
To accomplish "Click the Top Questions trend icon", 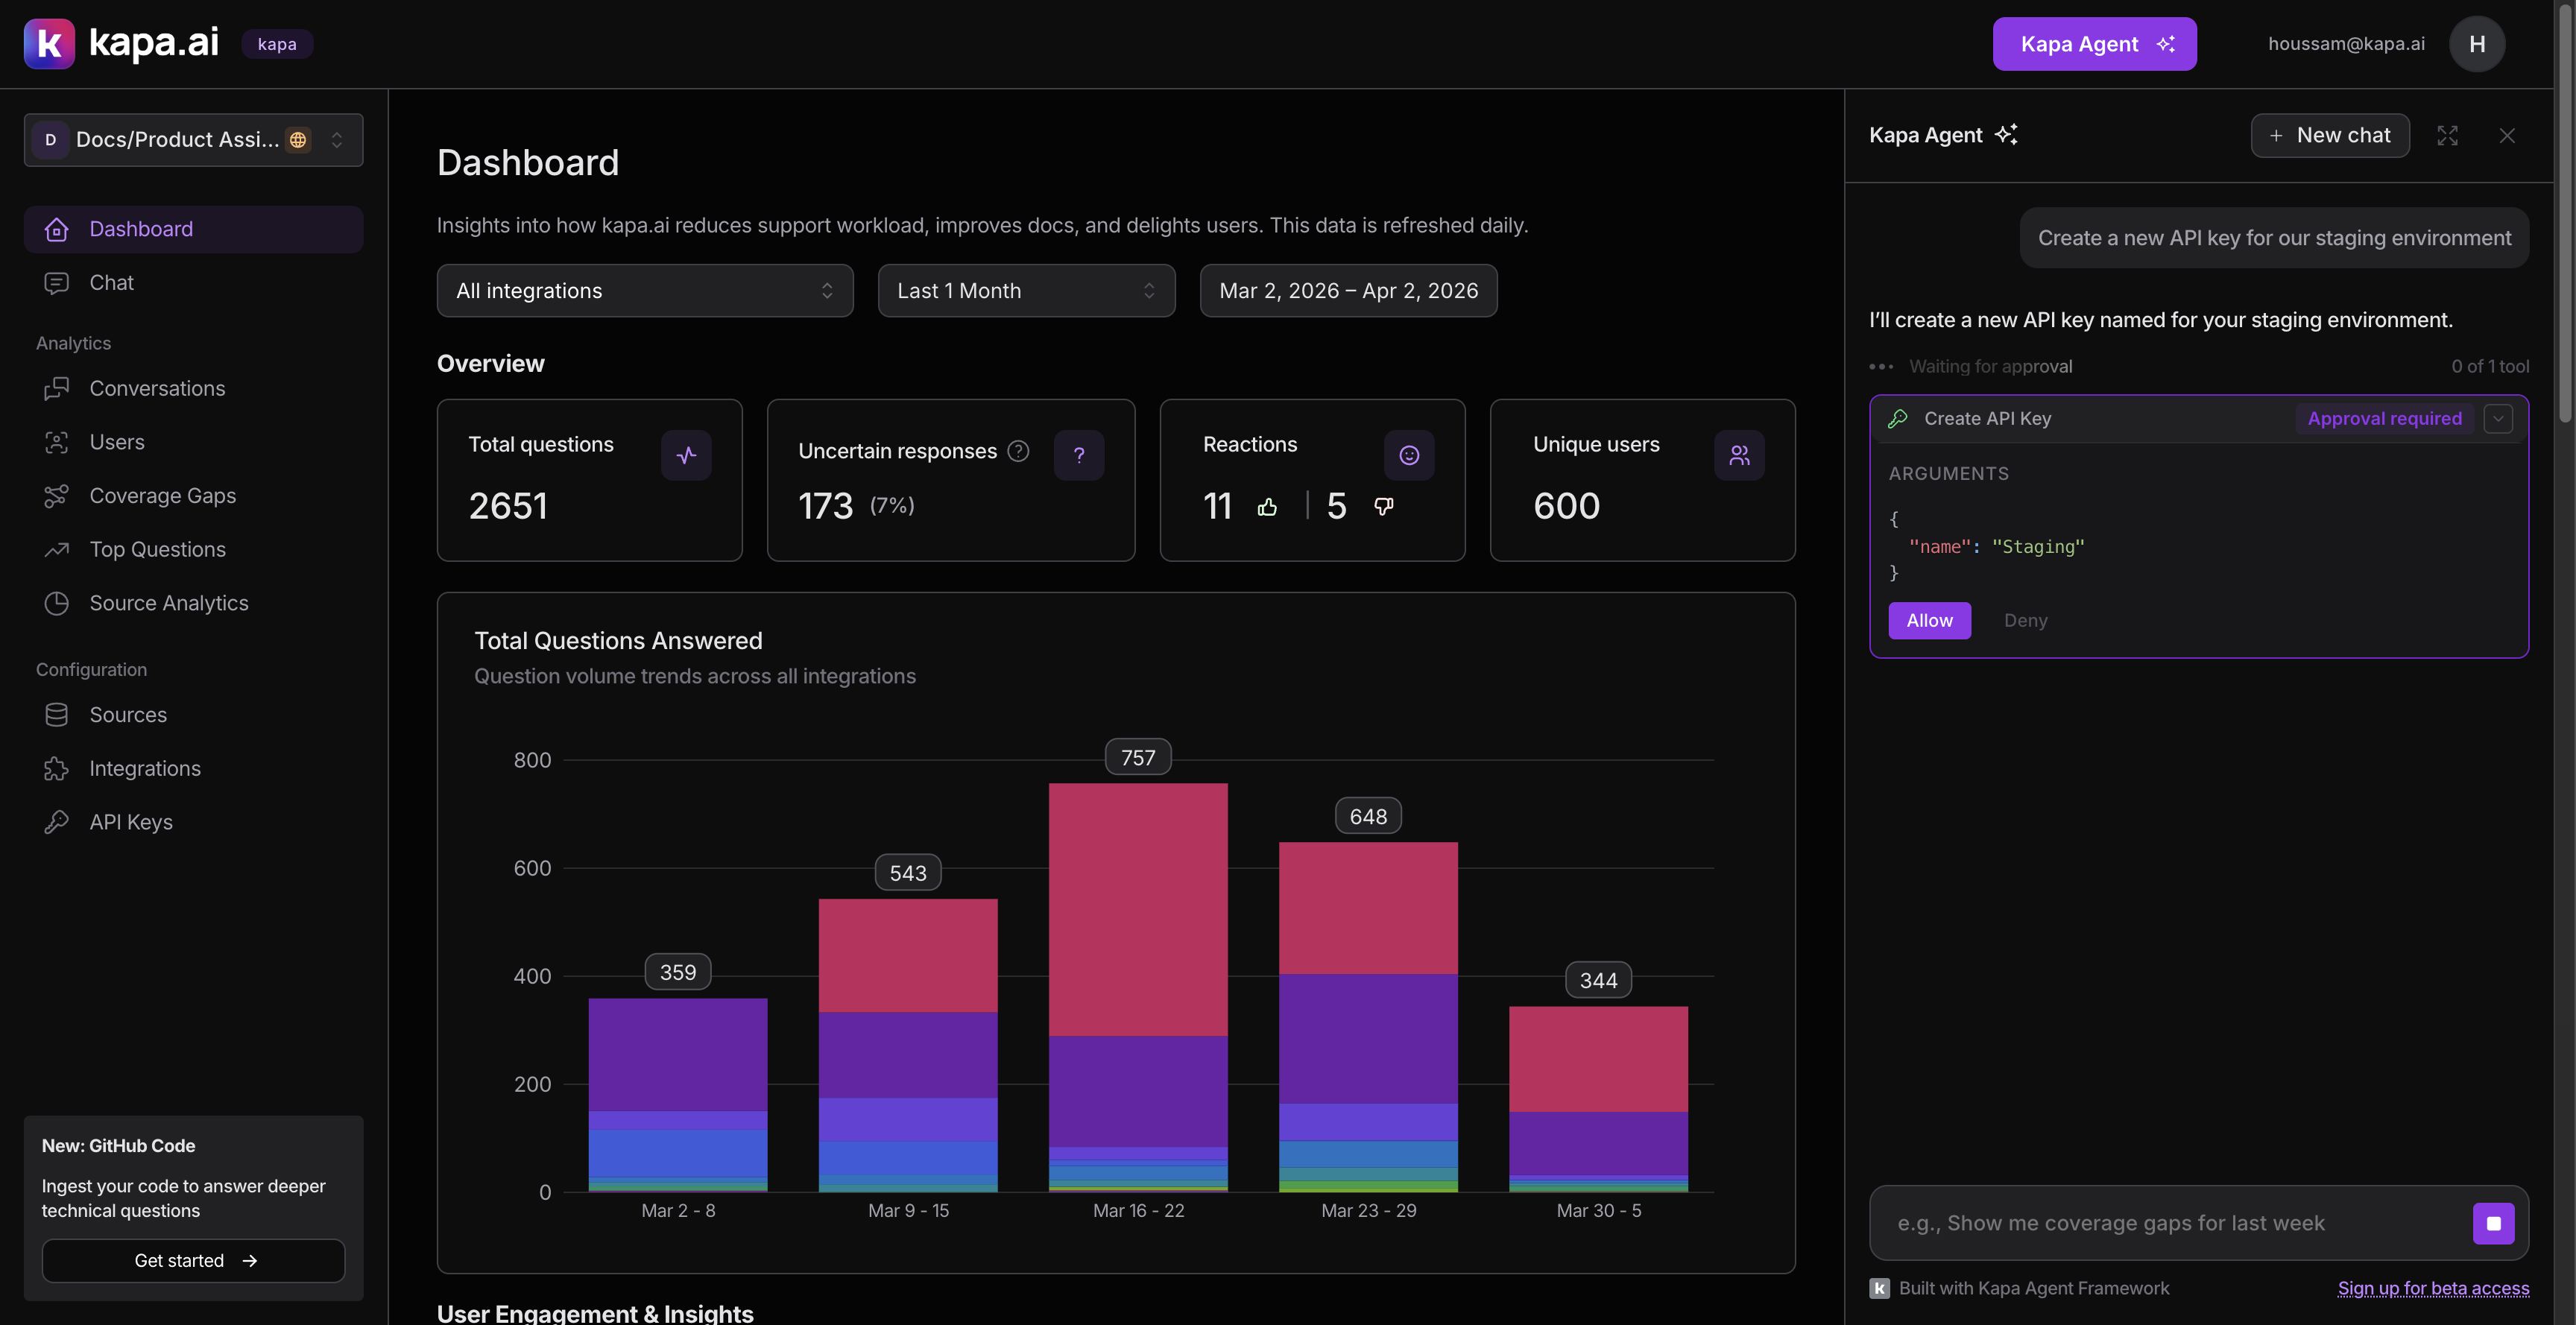I will pyautogui.click(x=57, y=548).
